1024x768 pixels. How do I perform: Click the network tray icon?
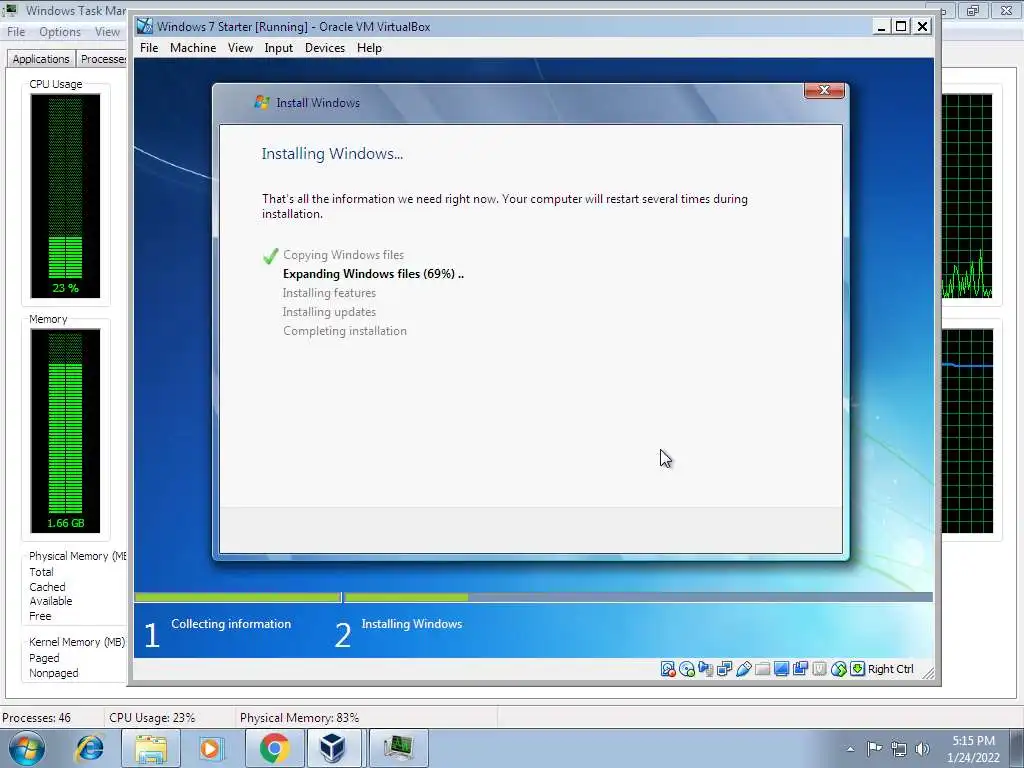[x=899, y=748]
